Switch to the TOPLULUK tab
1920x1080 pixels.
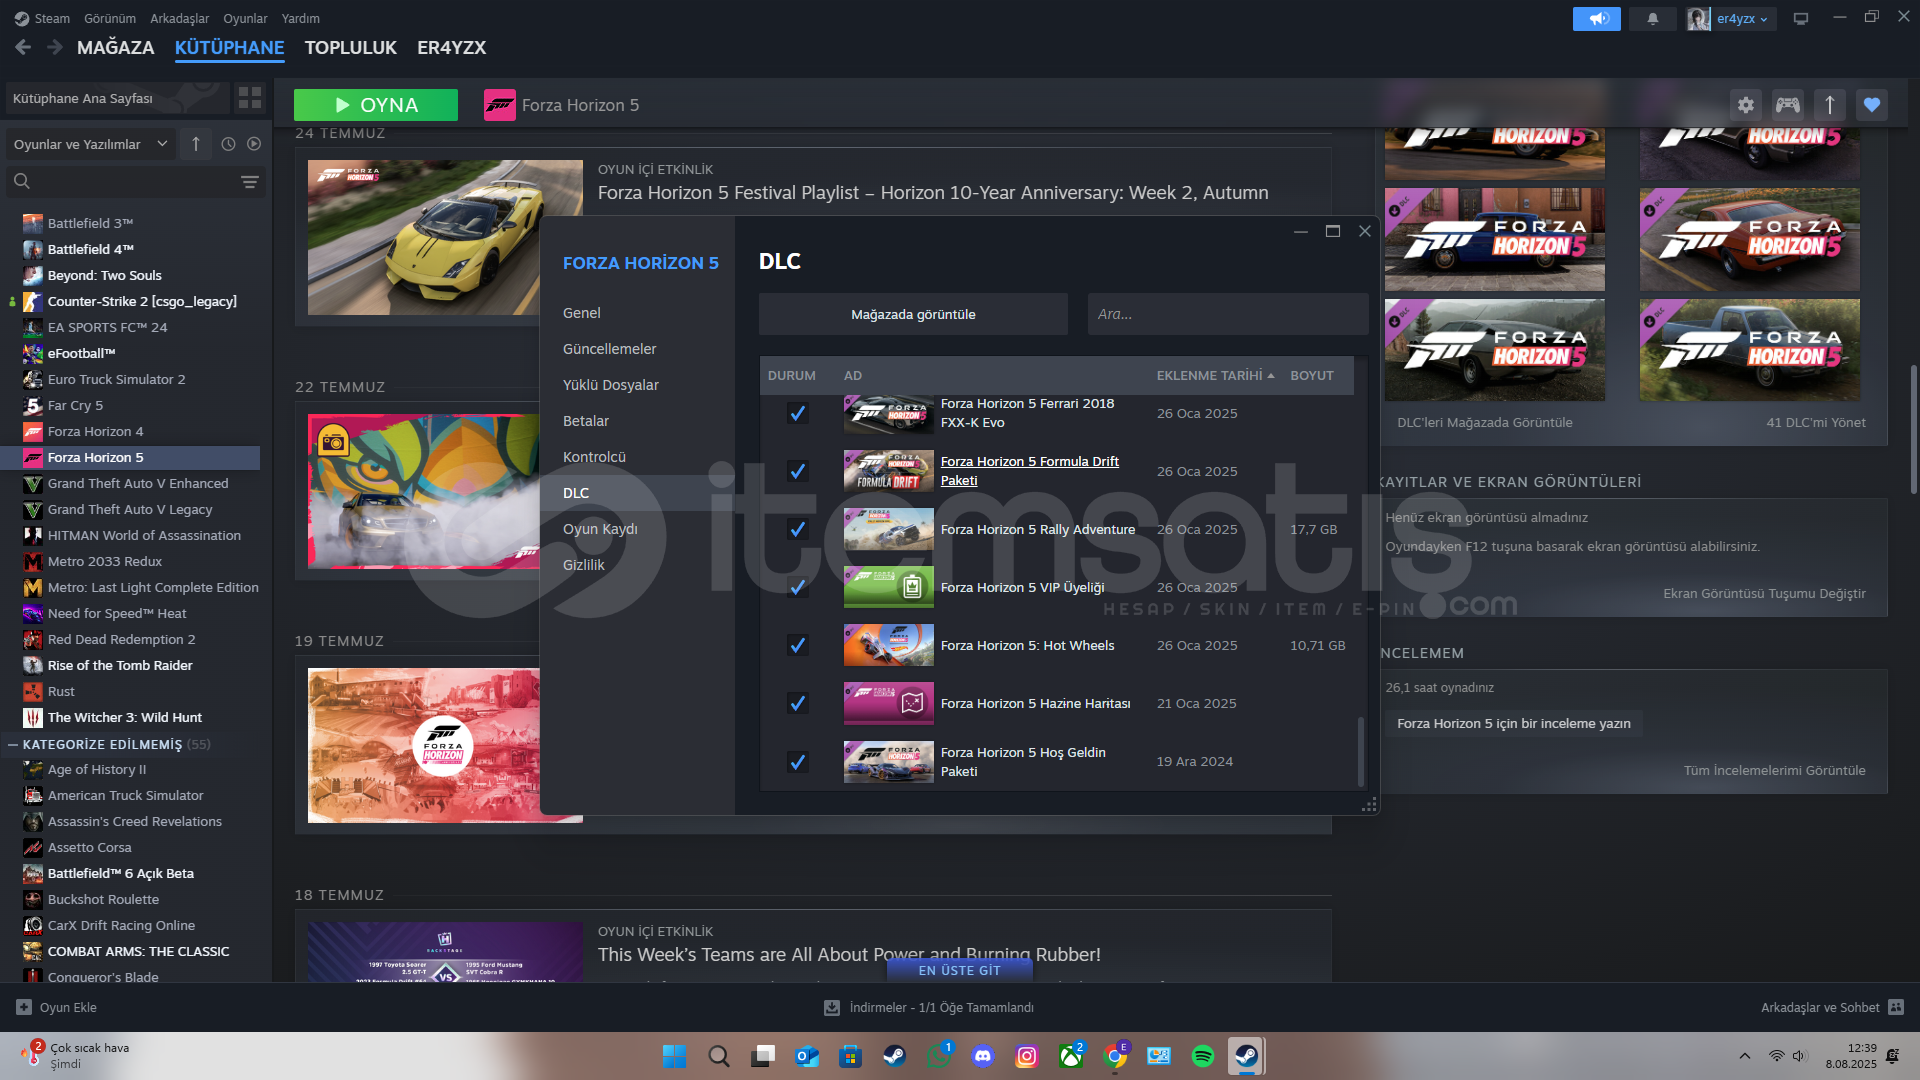tap(350, 47)
